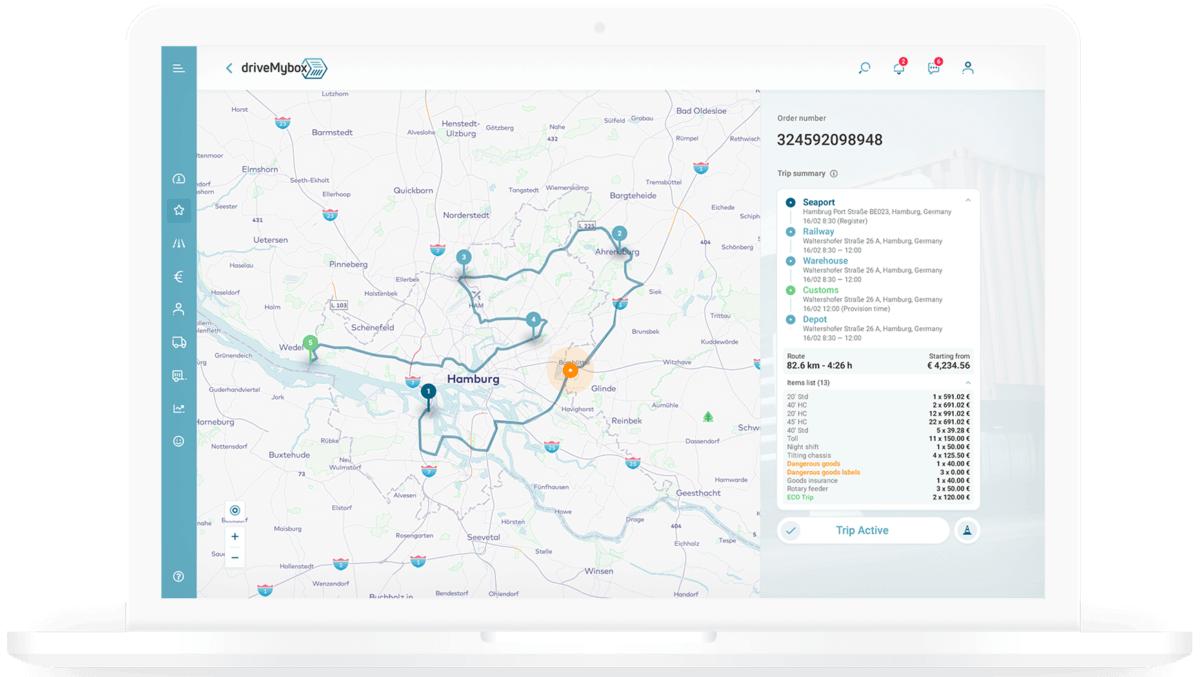Click the route value 82.6 km - 4:26 h
The width and height of the screenshot is (1200, 677).
click(819, 366)
